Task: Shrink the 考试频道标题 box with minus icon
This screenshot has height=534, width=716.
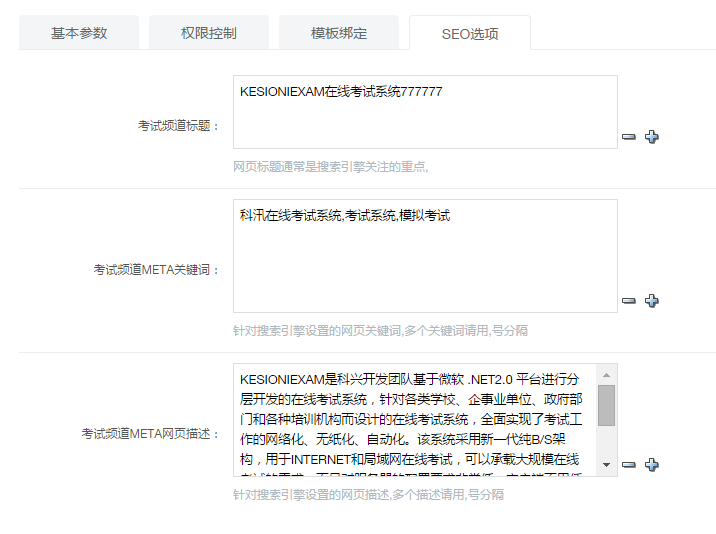Action: [x=629, y=137]
